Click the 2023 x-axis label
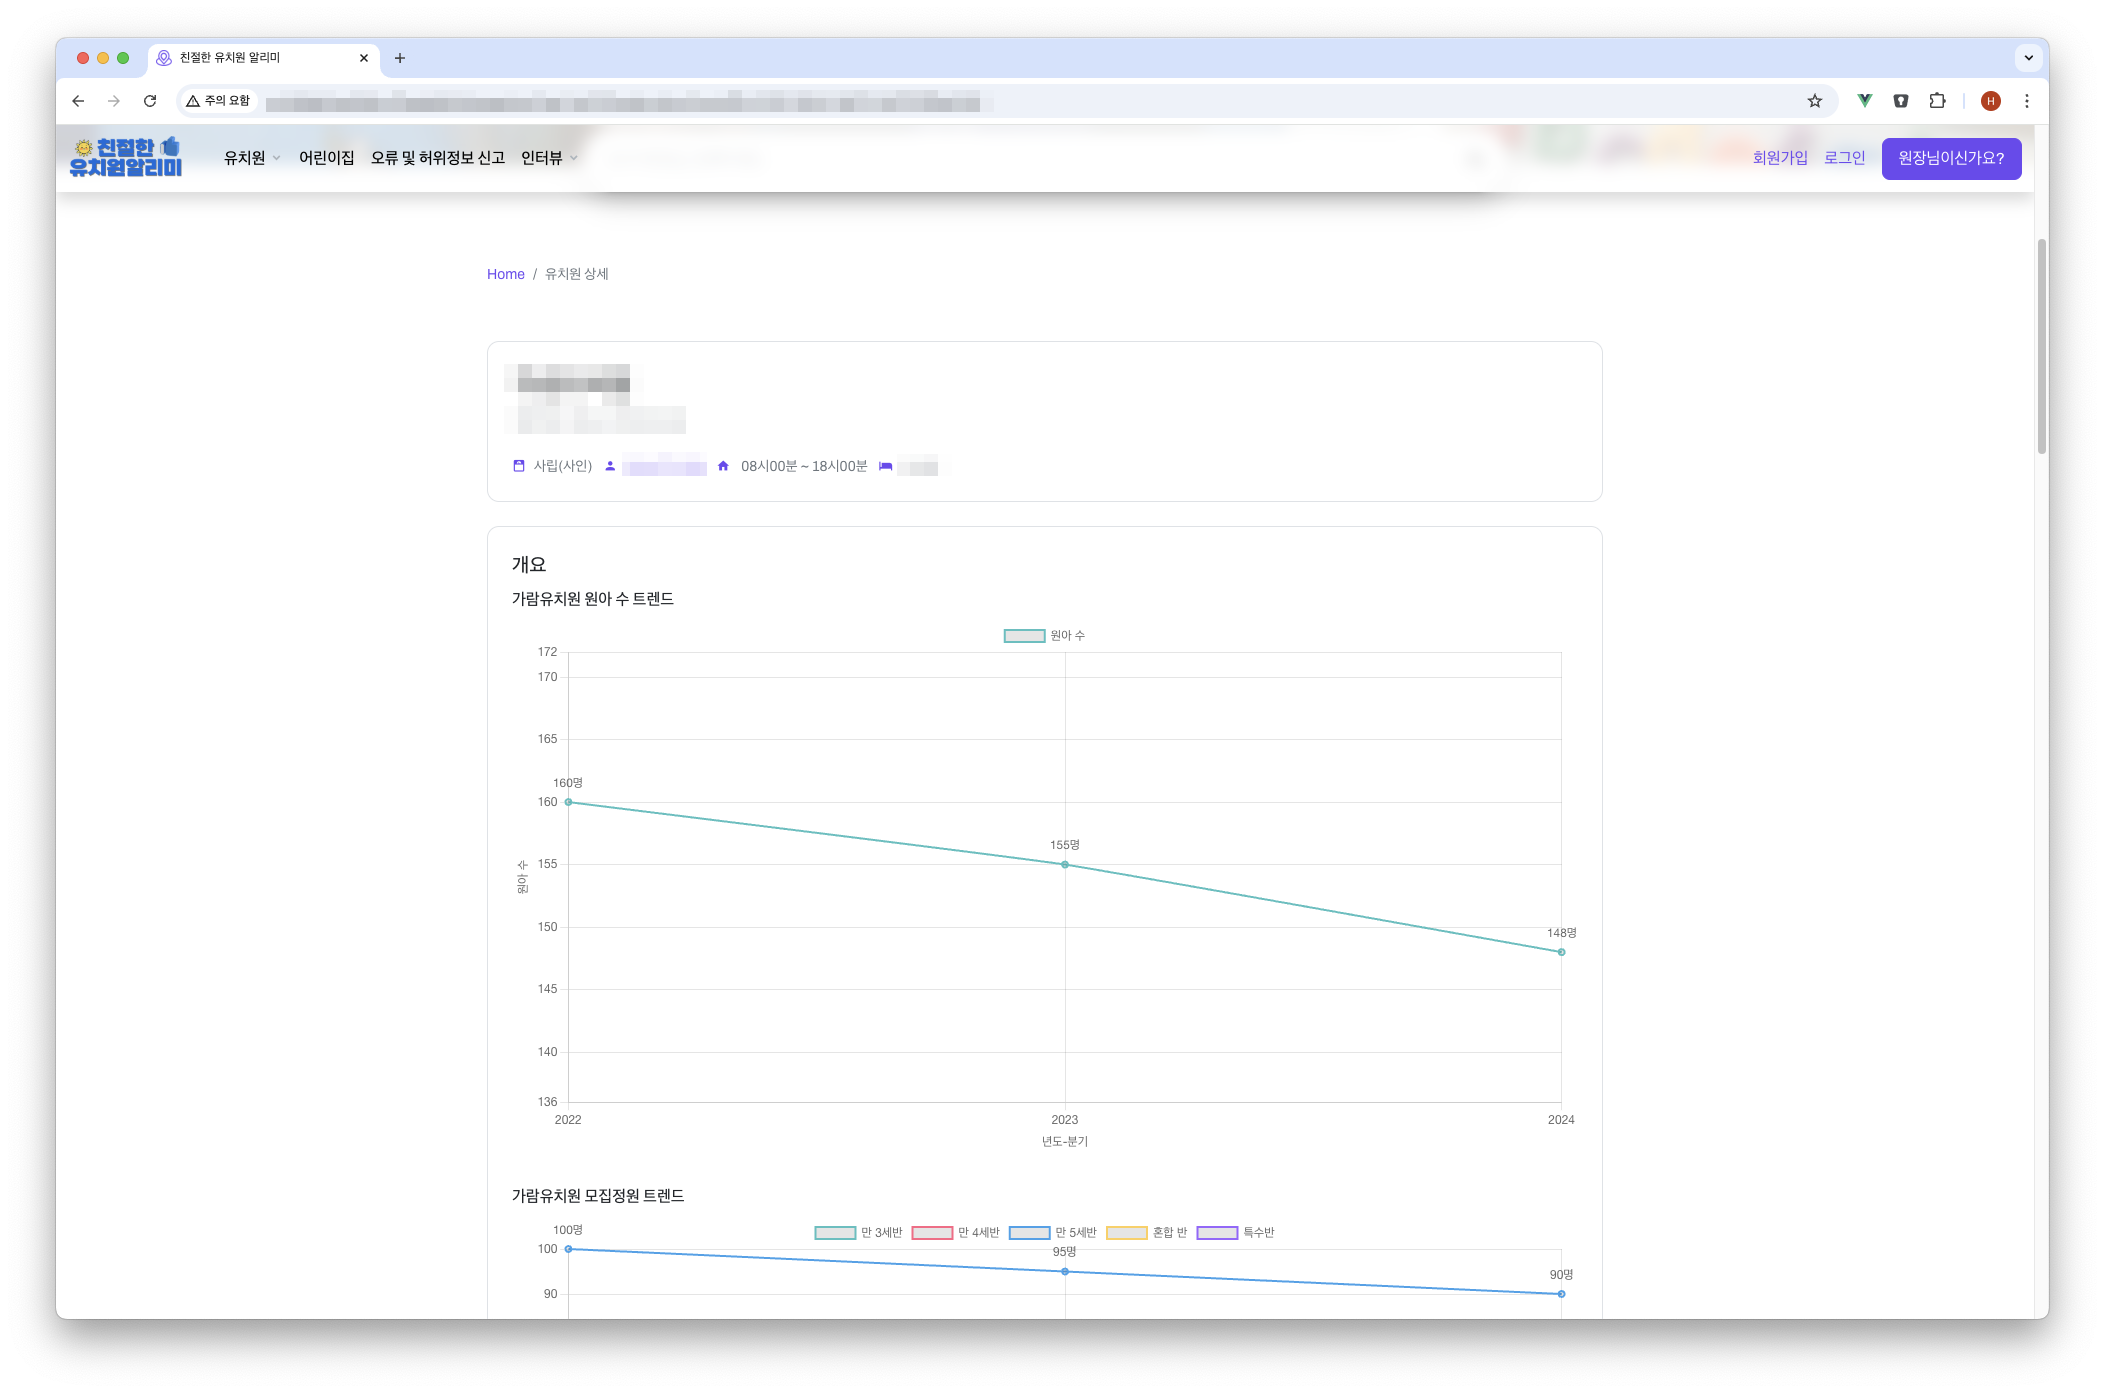The width and height of the screenshot is (2105, 1393). pos(1065,1120)
